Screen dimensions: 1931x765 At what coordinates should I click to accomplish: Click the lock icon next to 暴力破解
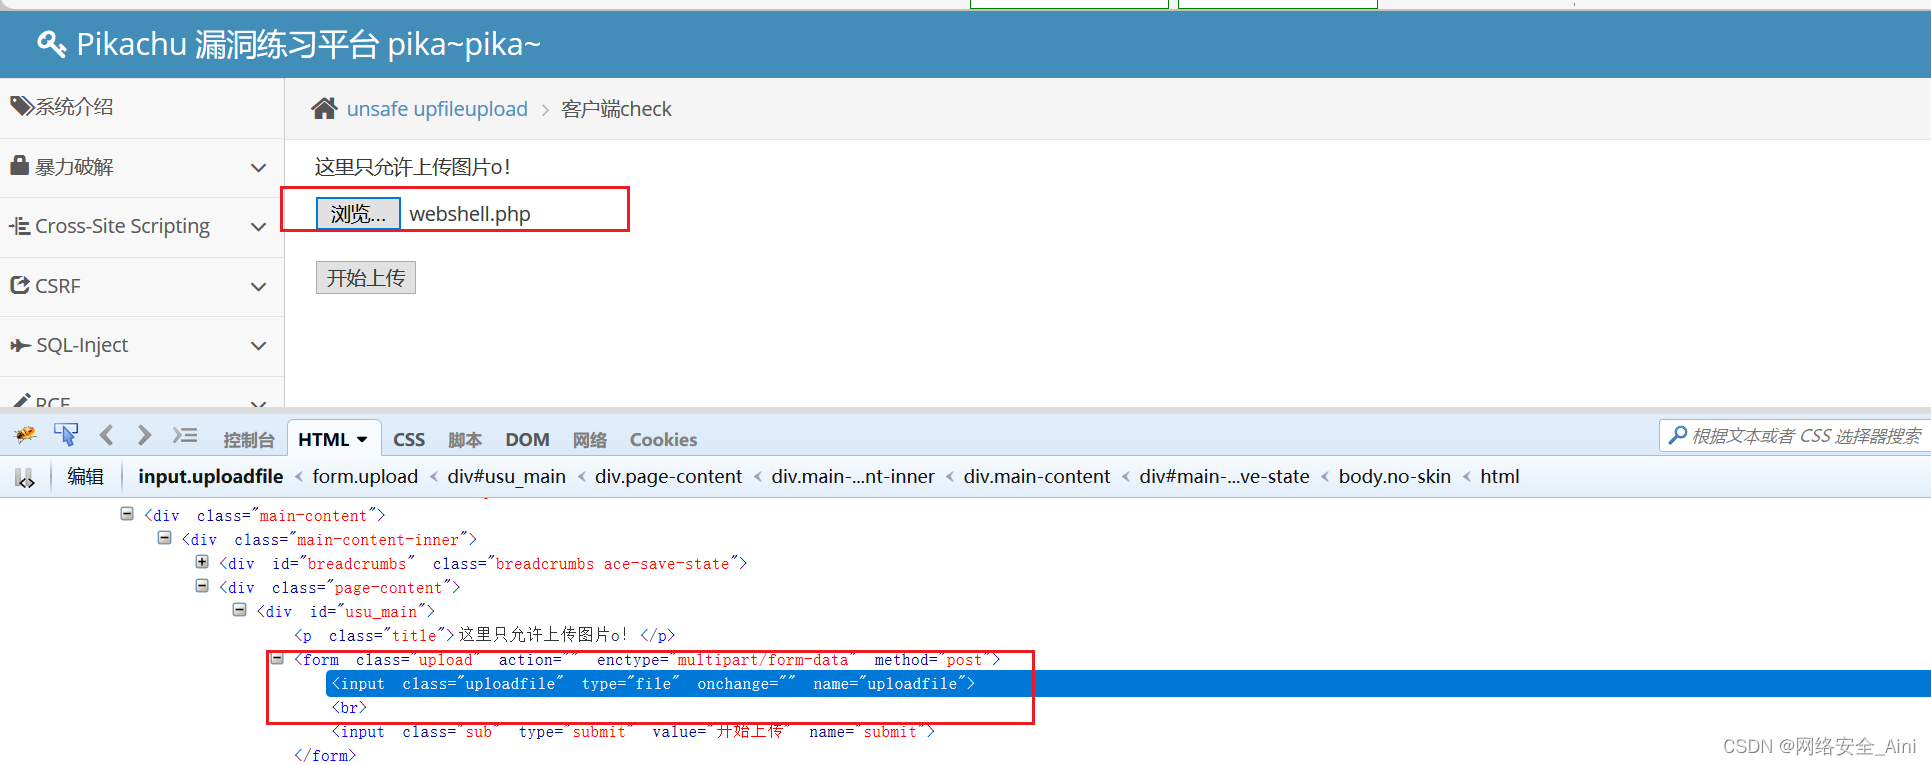click(x=20, y=165)
